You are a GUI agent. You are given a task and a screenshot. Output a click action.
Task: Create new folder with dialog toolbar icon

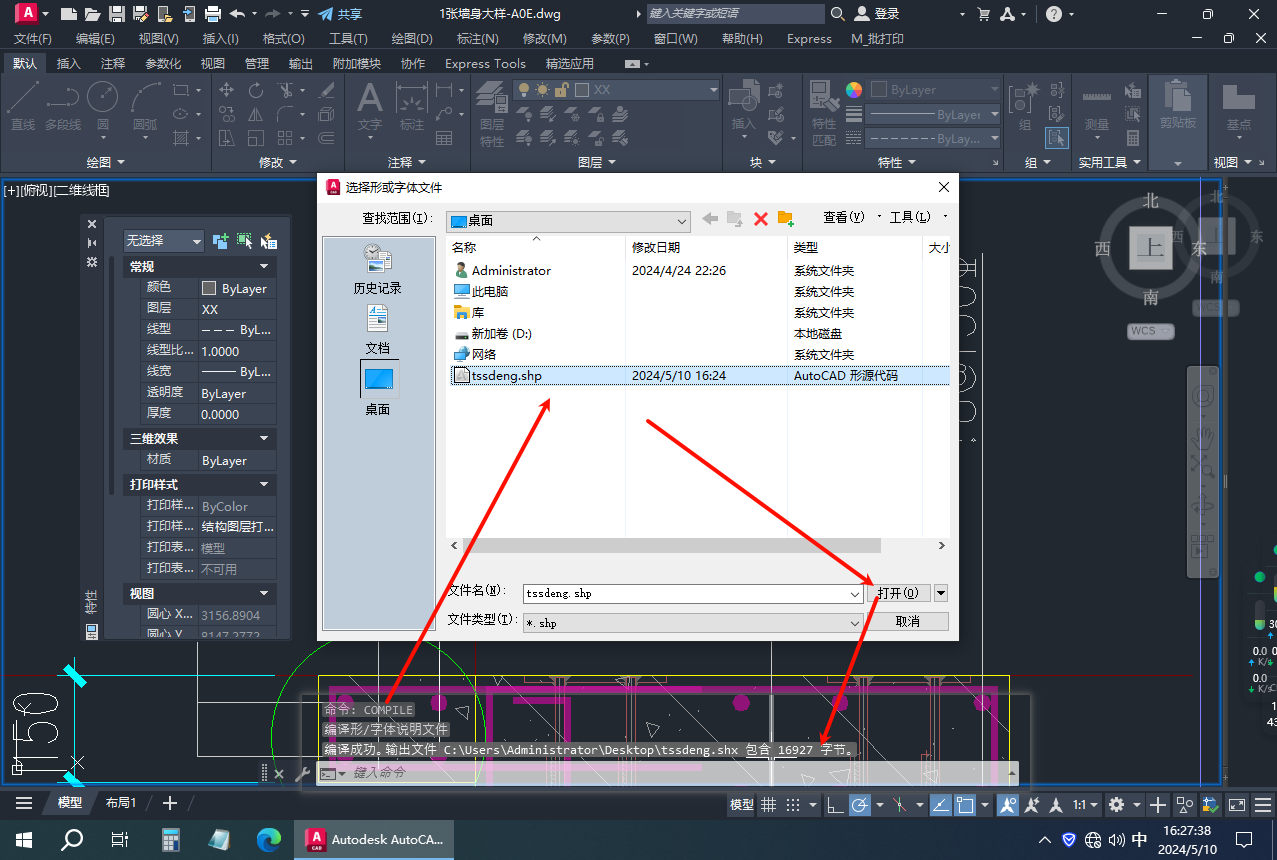(785, 218)
